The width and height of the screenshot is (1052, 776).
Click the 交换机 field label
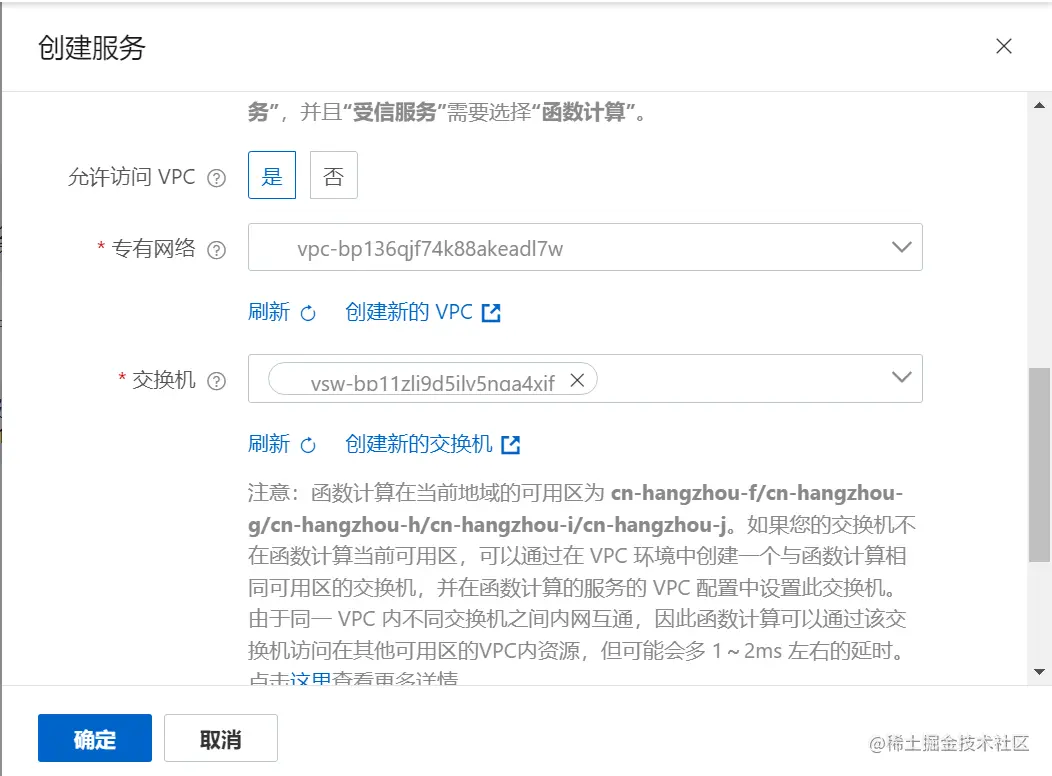(x=164, y=380)
